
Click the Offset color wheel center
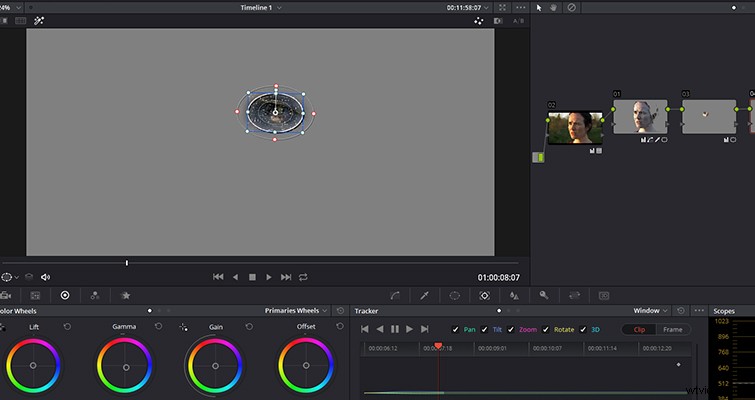click(306, 366)
